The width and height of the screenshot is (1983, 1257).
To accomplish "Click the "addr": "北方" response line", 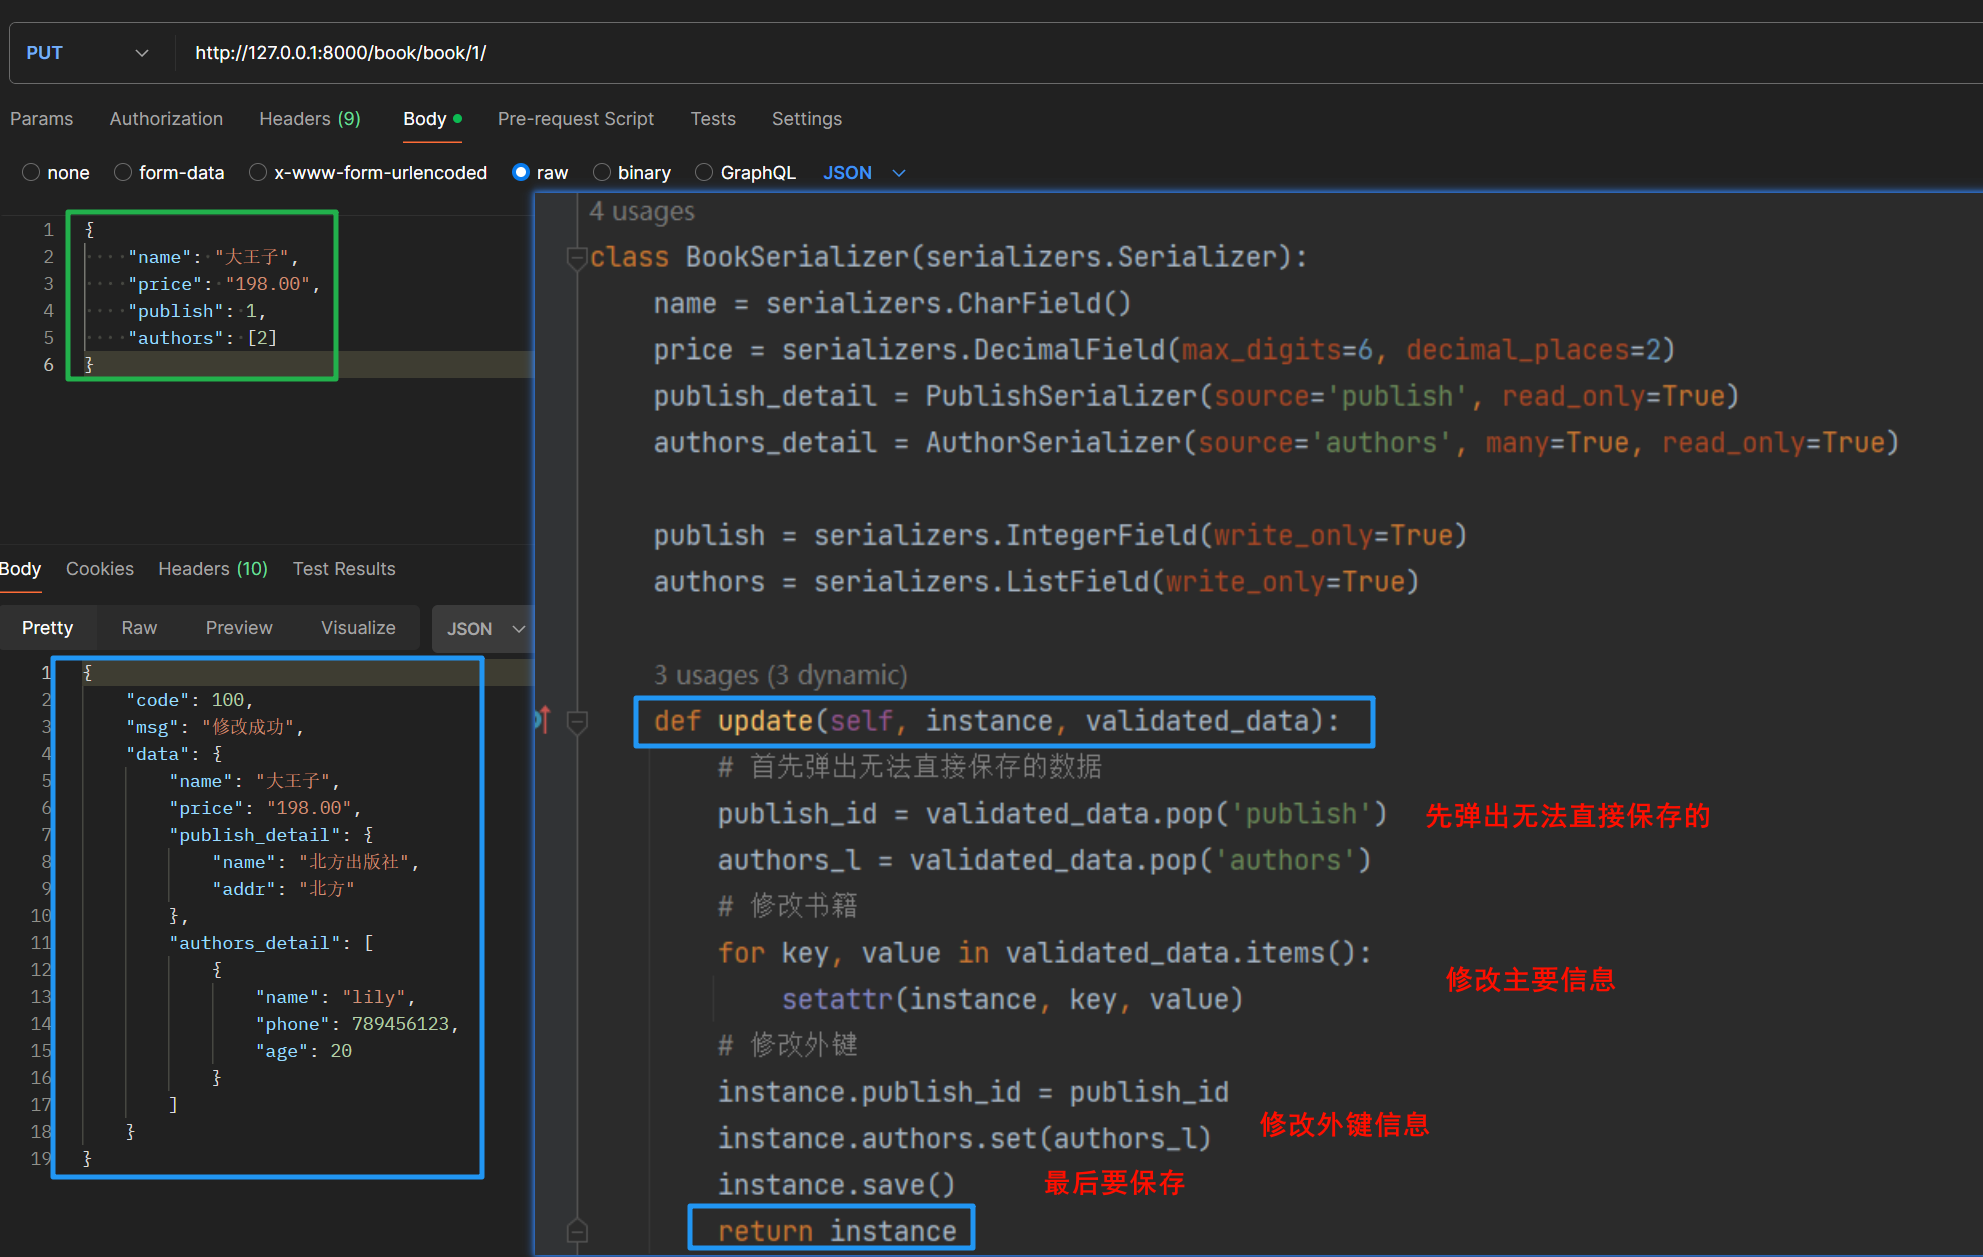I will point(283,889).
